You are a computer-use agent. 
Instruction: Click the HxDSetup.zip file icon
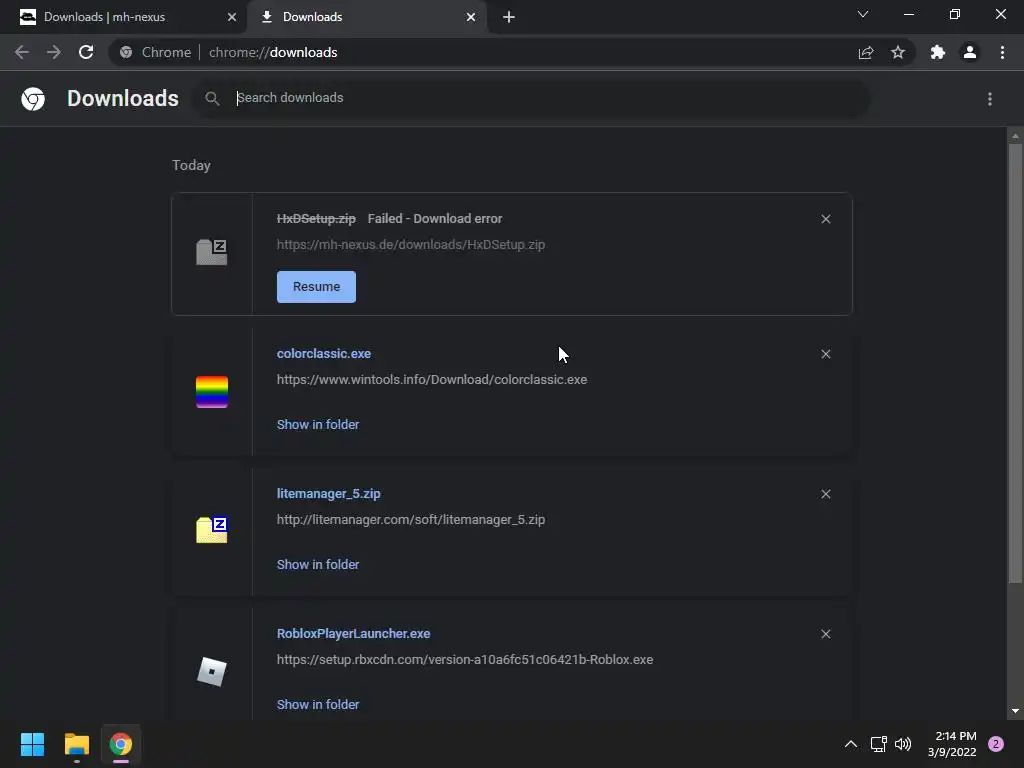(212, 252)
